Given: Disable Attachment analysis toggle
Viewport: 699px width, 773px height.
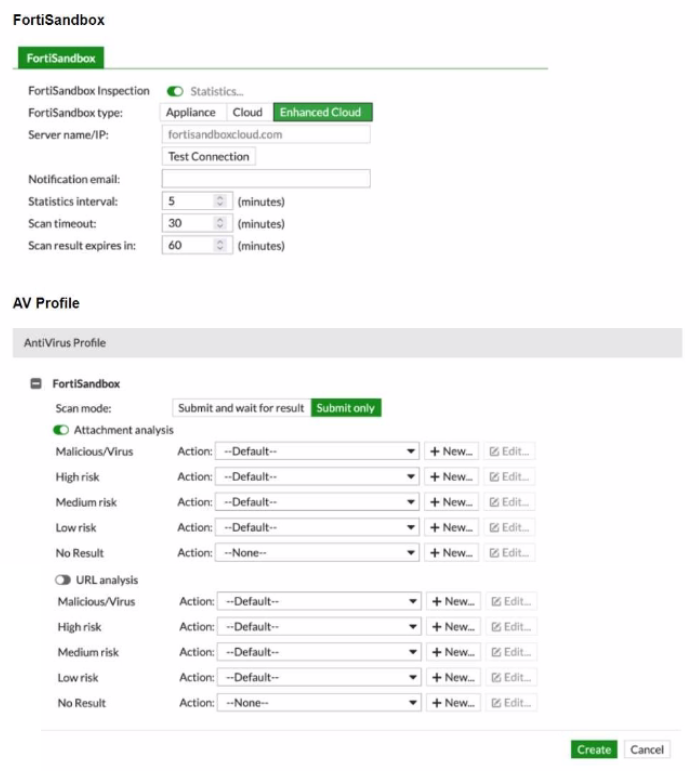Looking at the screenshot, I should click(x=61, y=430).
